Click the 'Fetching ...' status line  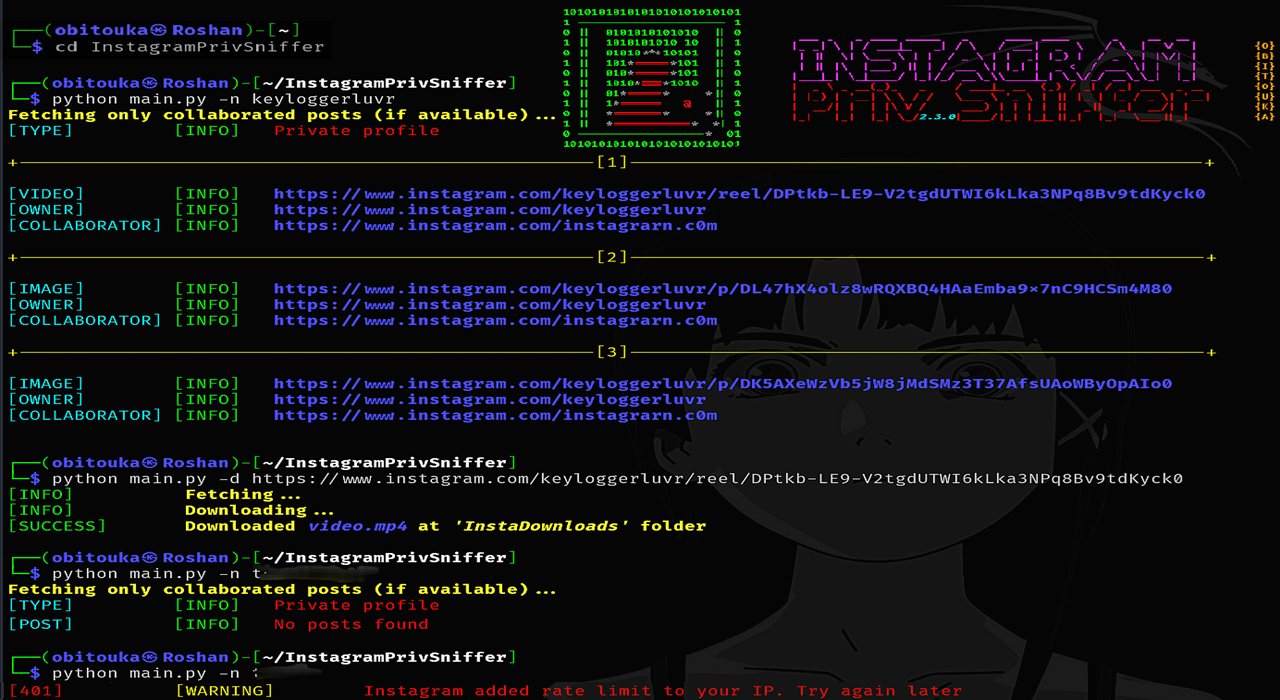[x=243, y=495]
